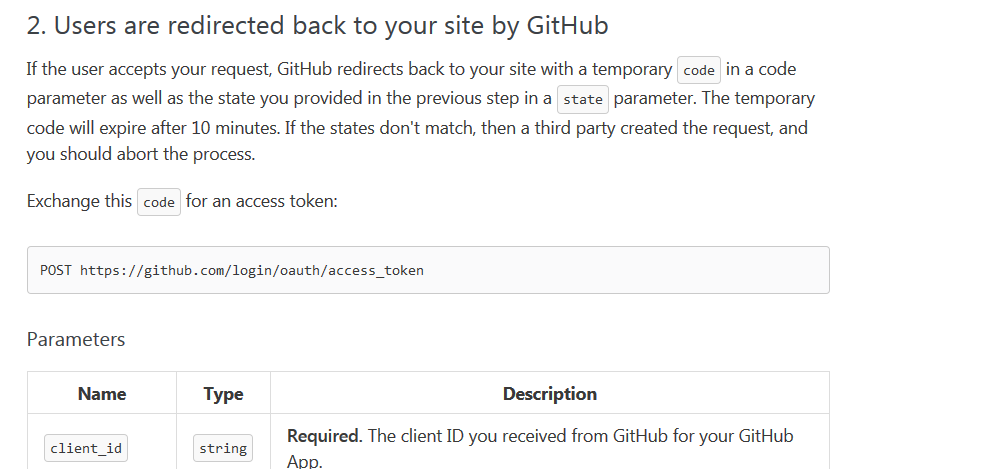Click the bold 'Required.' text
This screenshot has width=1004, height=469.
click(325, 436)
